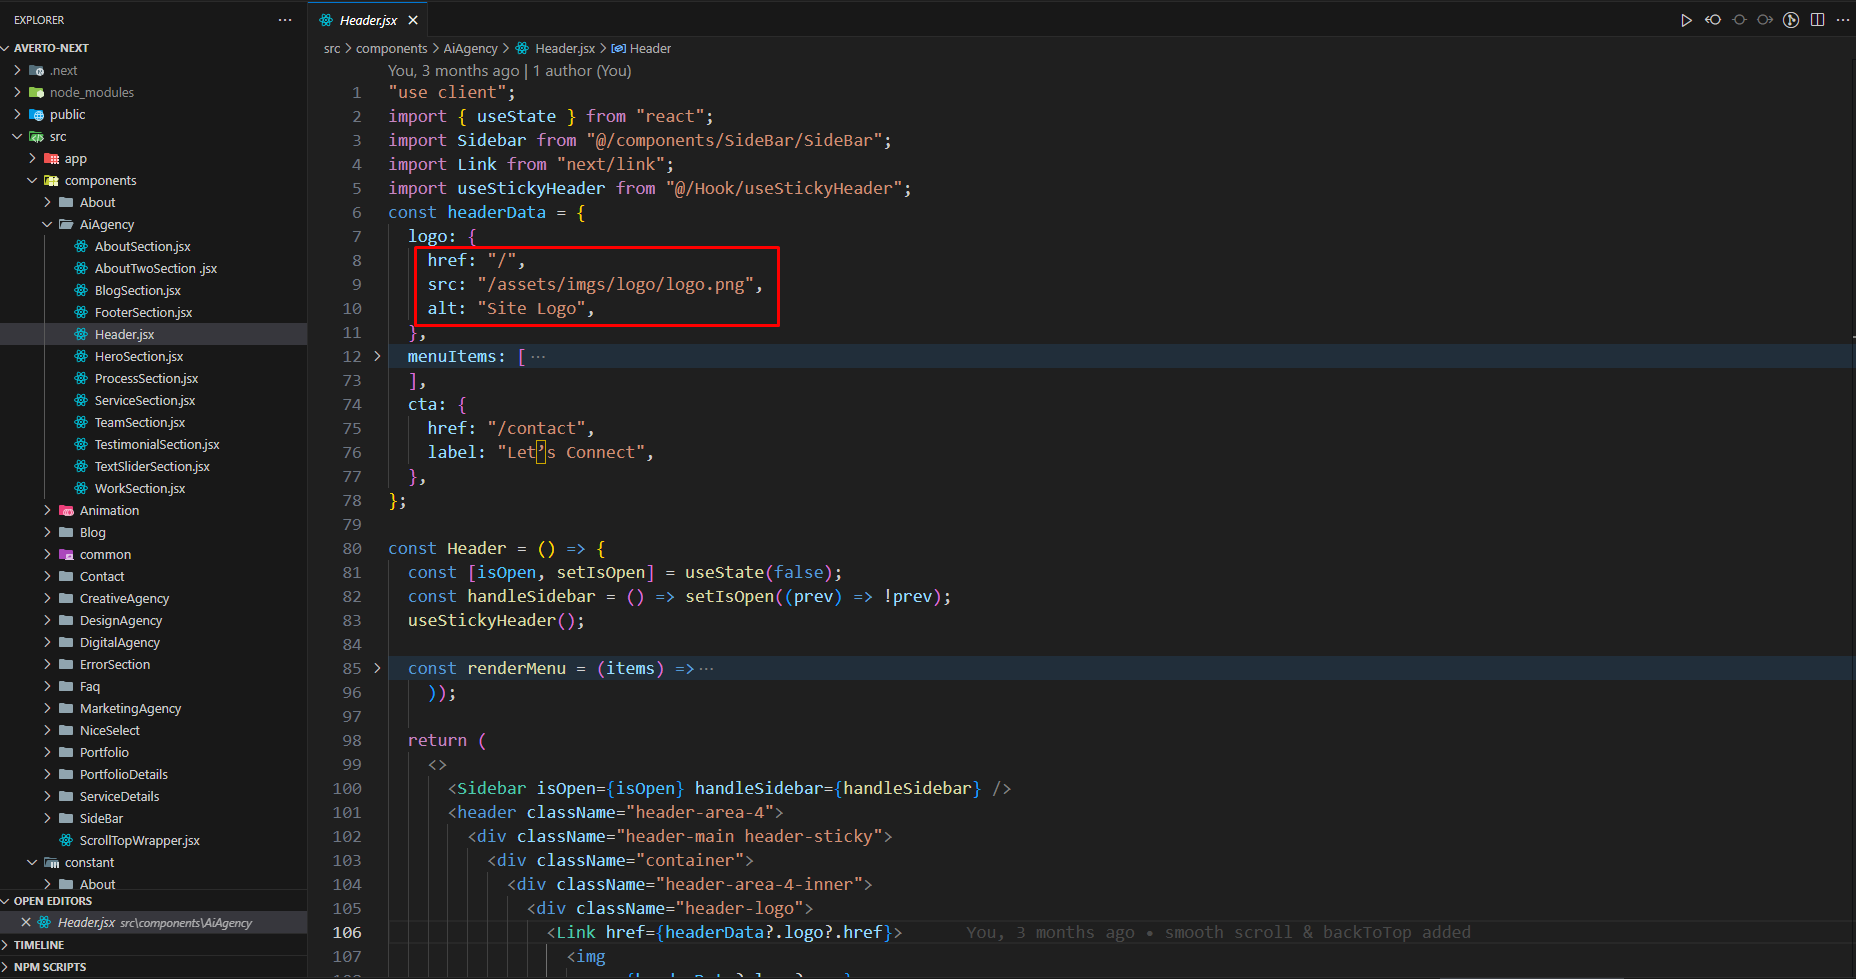Expand the Contact folder
The width and height of the screenshot is (1856, 979).
coord(47,576)
